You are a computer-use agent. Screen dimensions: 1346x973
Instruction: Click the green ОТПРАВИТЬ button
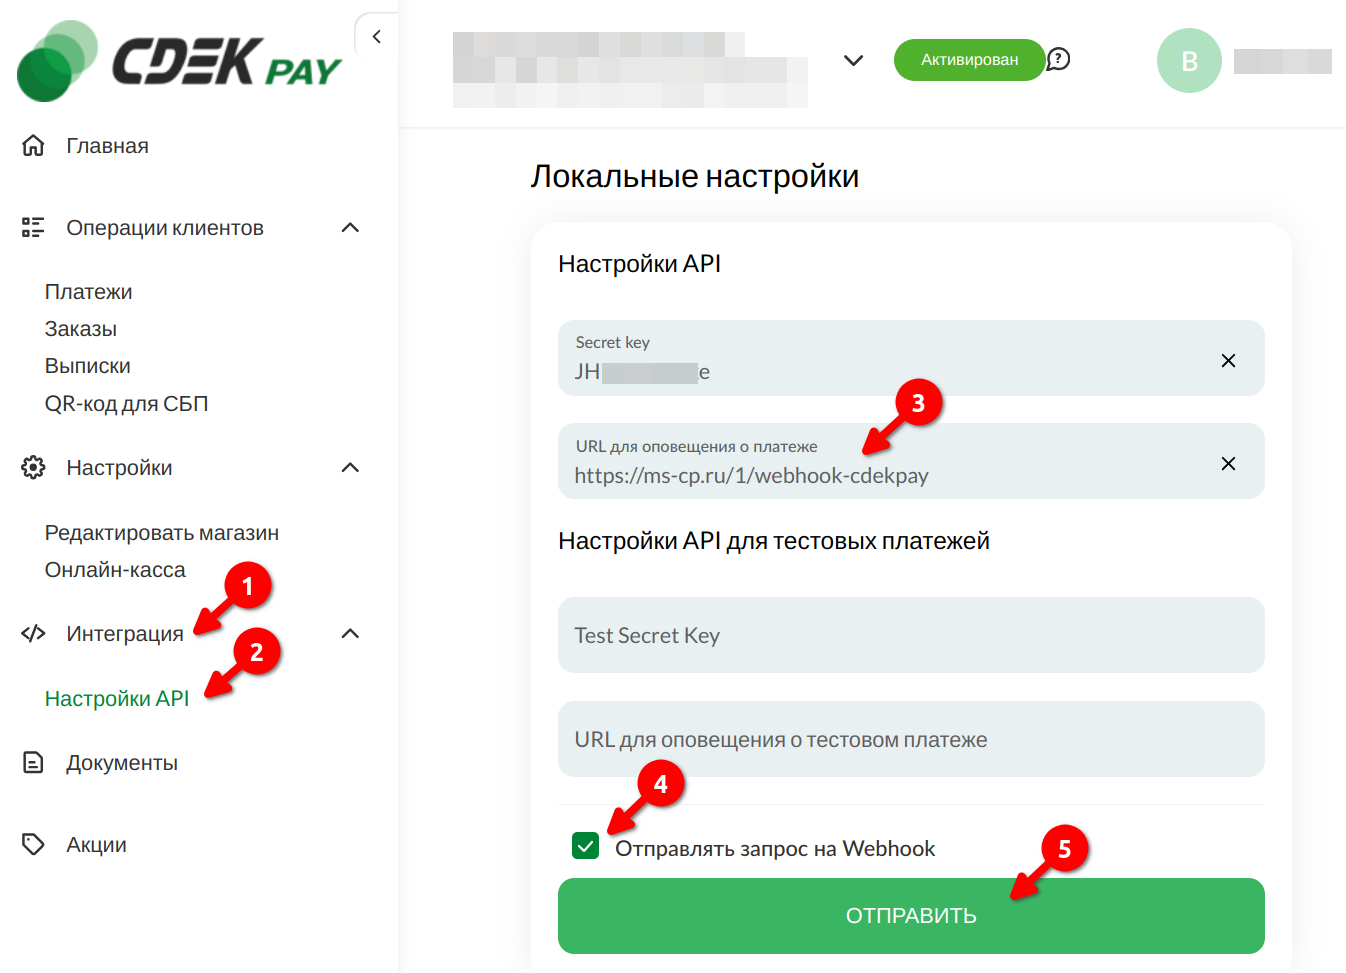pos(911,916)
